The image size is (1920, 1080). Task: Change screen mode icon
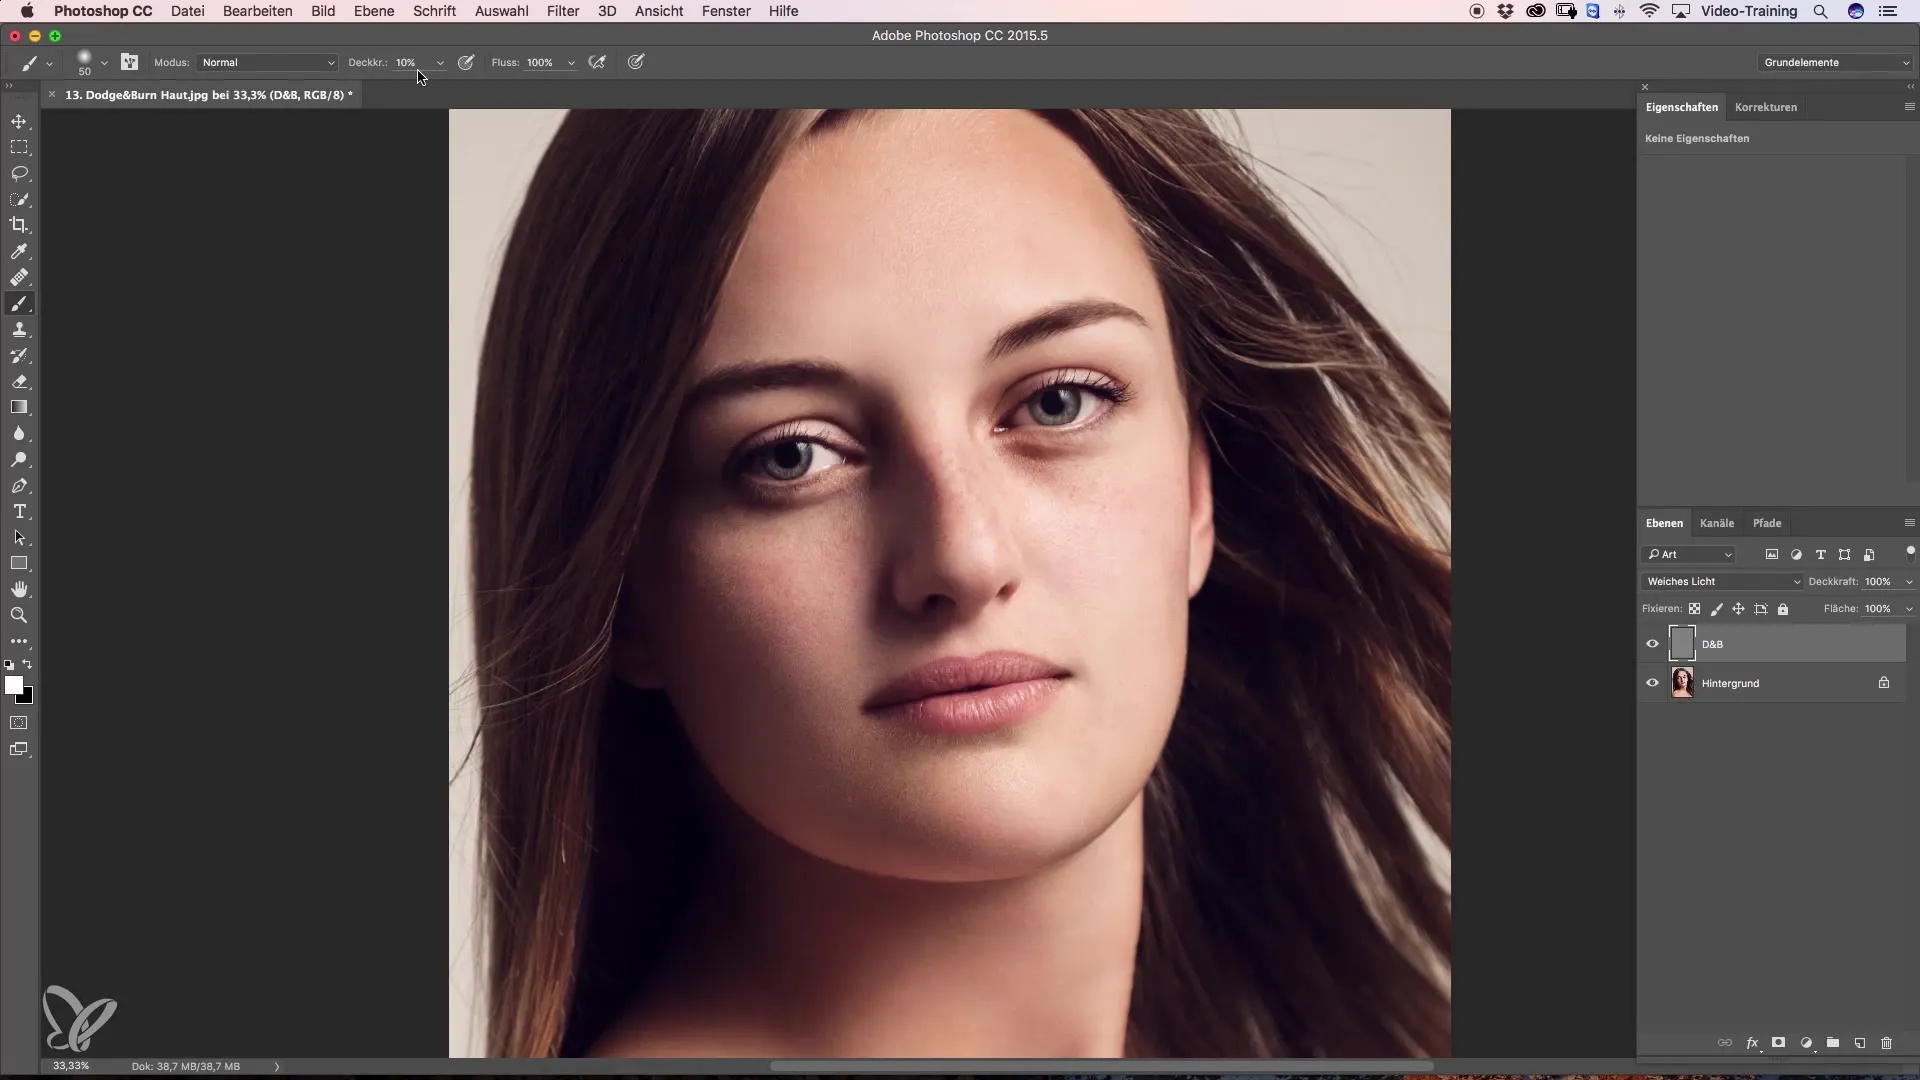pyautogui.click(x=19, y=750)
